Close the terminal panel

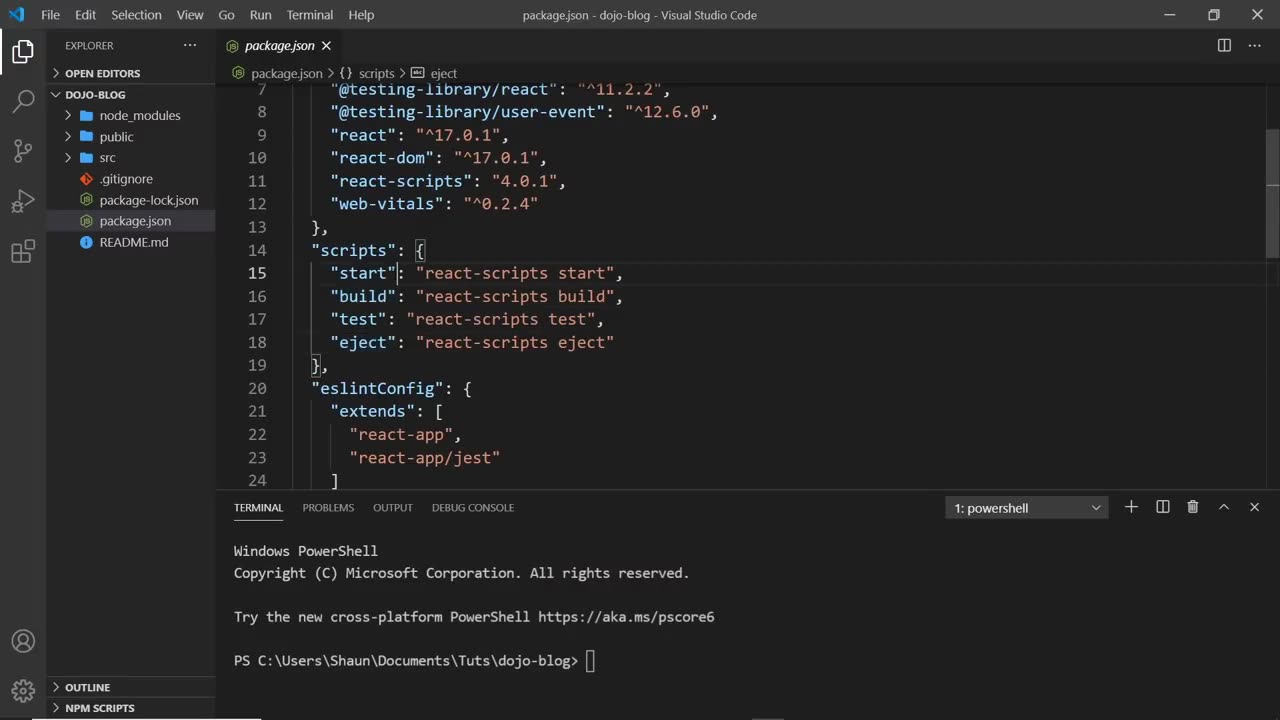(x=1254, y=507)
